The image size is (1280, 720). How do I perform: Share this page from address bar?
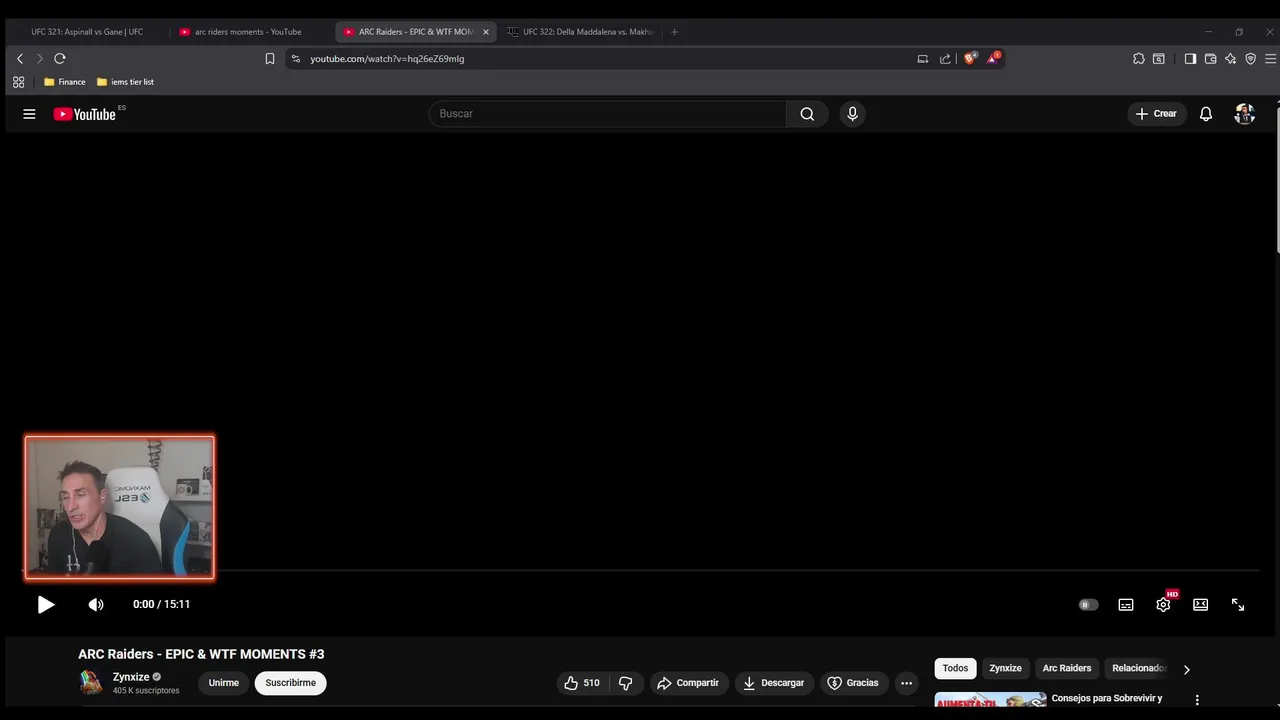click(x=945, y=59)
